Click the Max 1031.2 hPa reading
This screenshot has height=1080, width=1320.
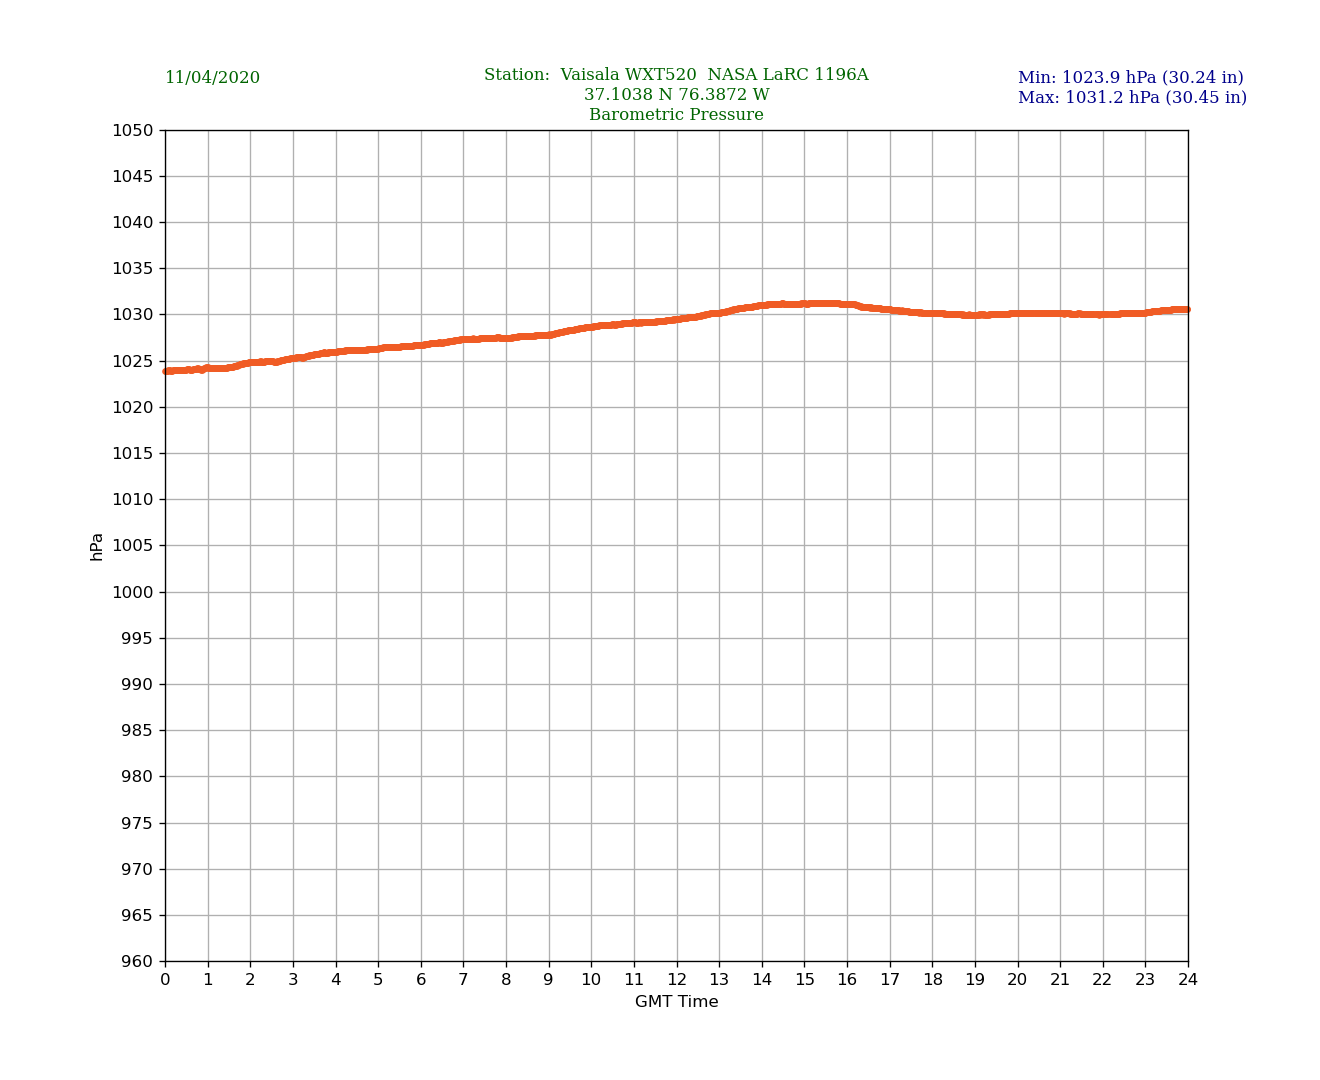point(1132,98)
